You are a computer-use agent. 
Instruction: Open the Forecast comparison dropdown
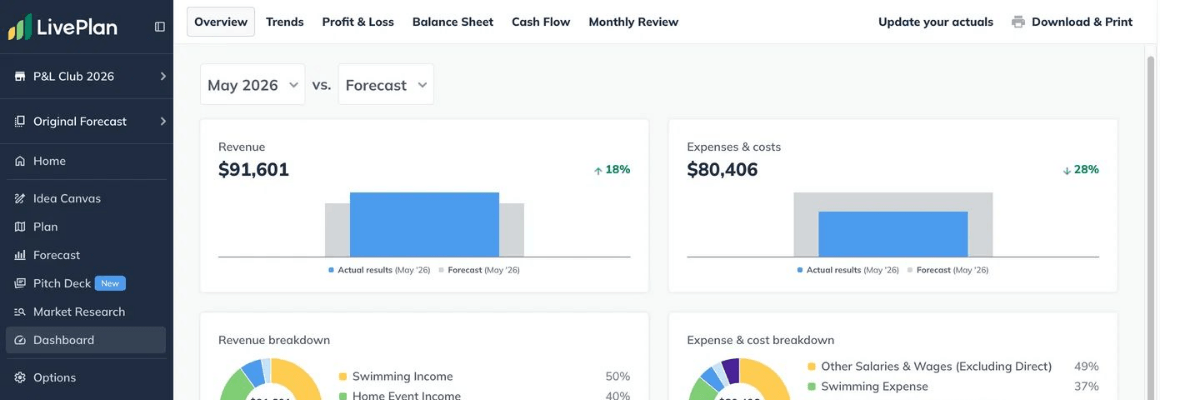(x=386, y=85)
